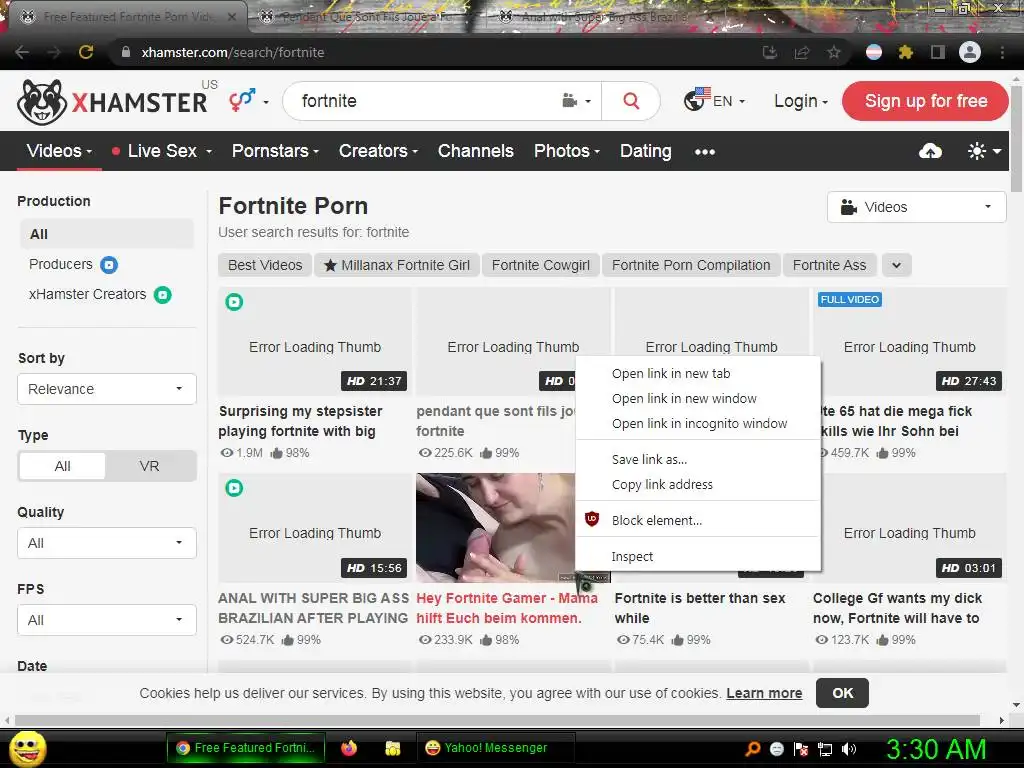This screenshot has width=1024, height=768.
Task: Click the horizontal page scrollbar
Action: point(496,720)
